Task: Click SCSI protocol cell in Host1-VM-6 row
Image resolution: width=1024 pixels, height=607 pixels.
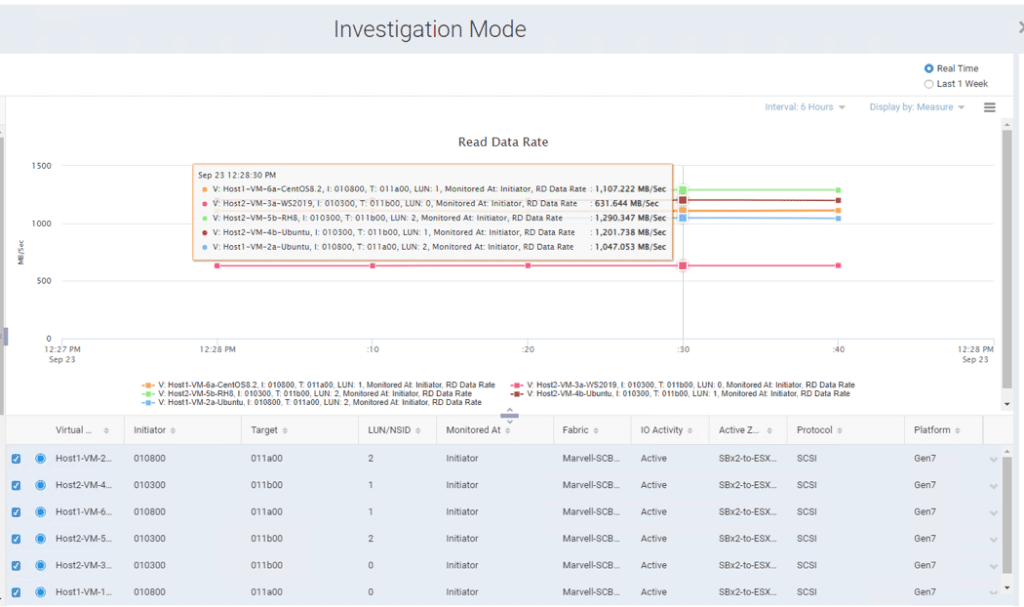Action: tap(807, 512)
